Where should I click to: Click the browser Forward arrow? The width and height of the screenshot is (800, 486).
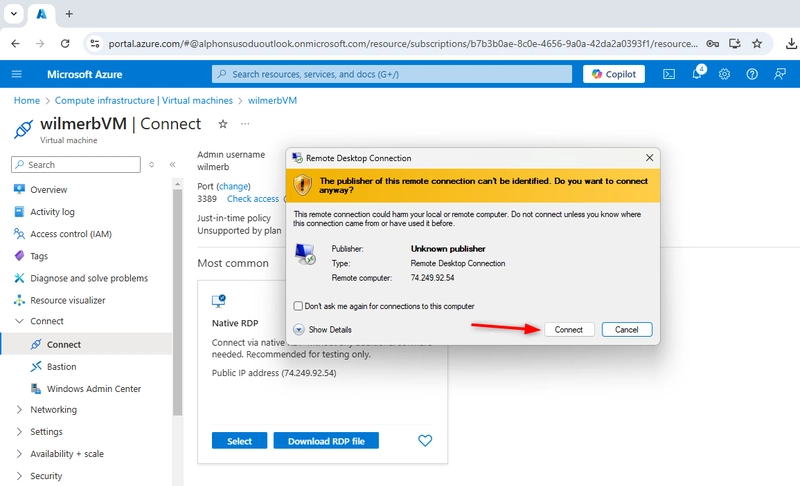pyautogui.click(x=40, y=43)
